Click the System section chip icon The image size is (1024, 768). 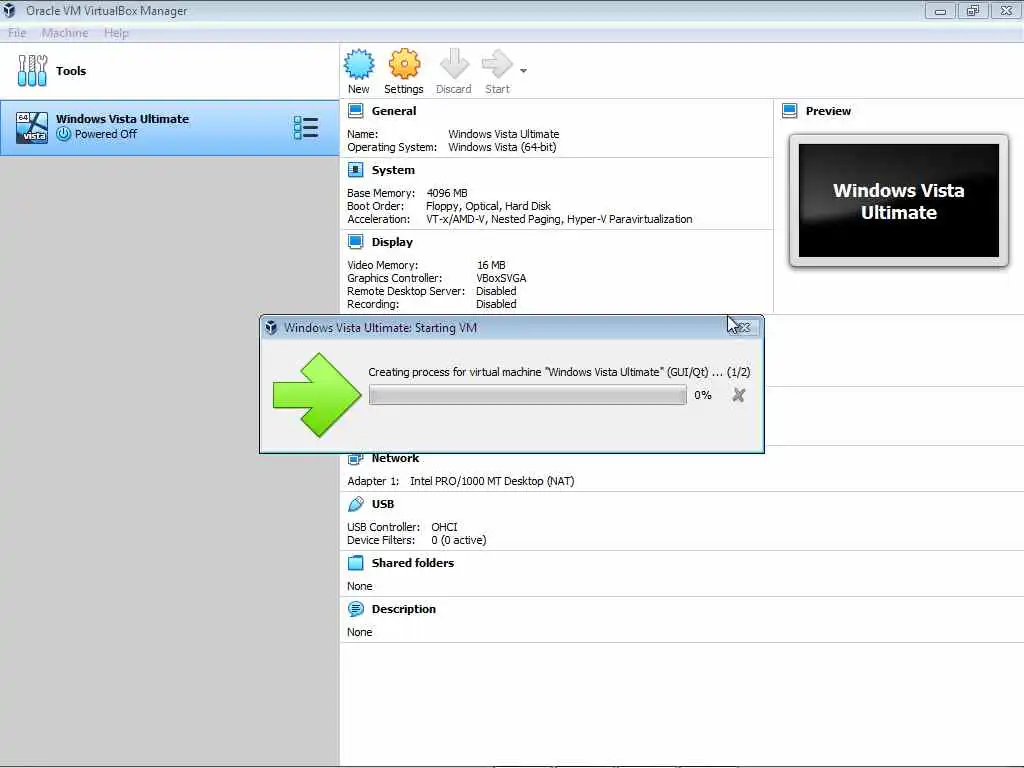point(355,170)
